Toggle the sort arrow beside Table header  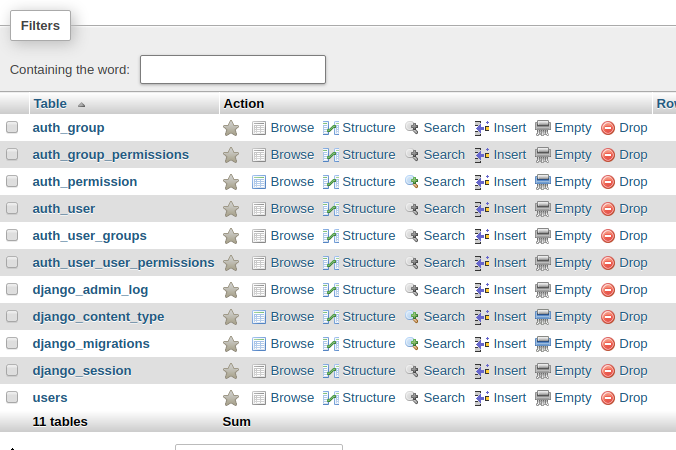pos(81,105)
